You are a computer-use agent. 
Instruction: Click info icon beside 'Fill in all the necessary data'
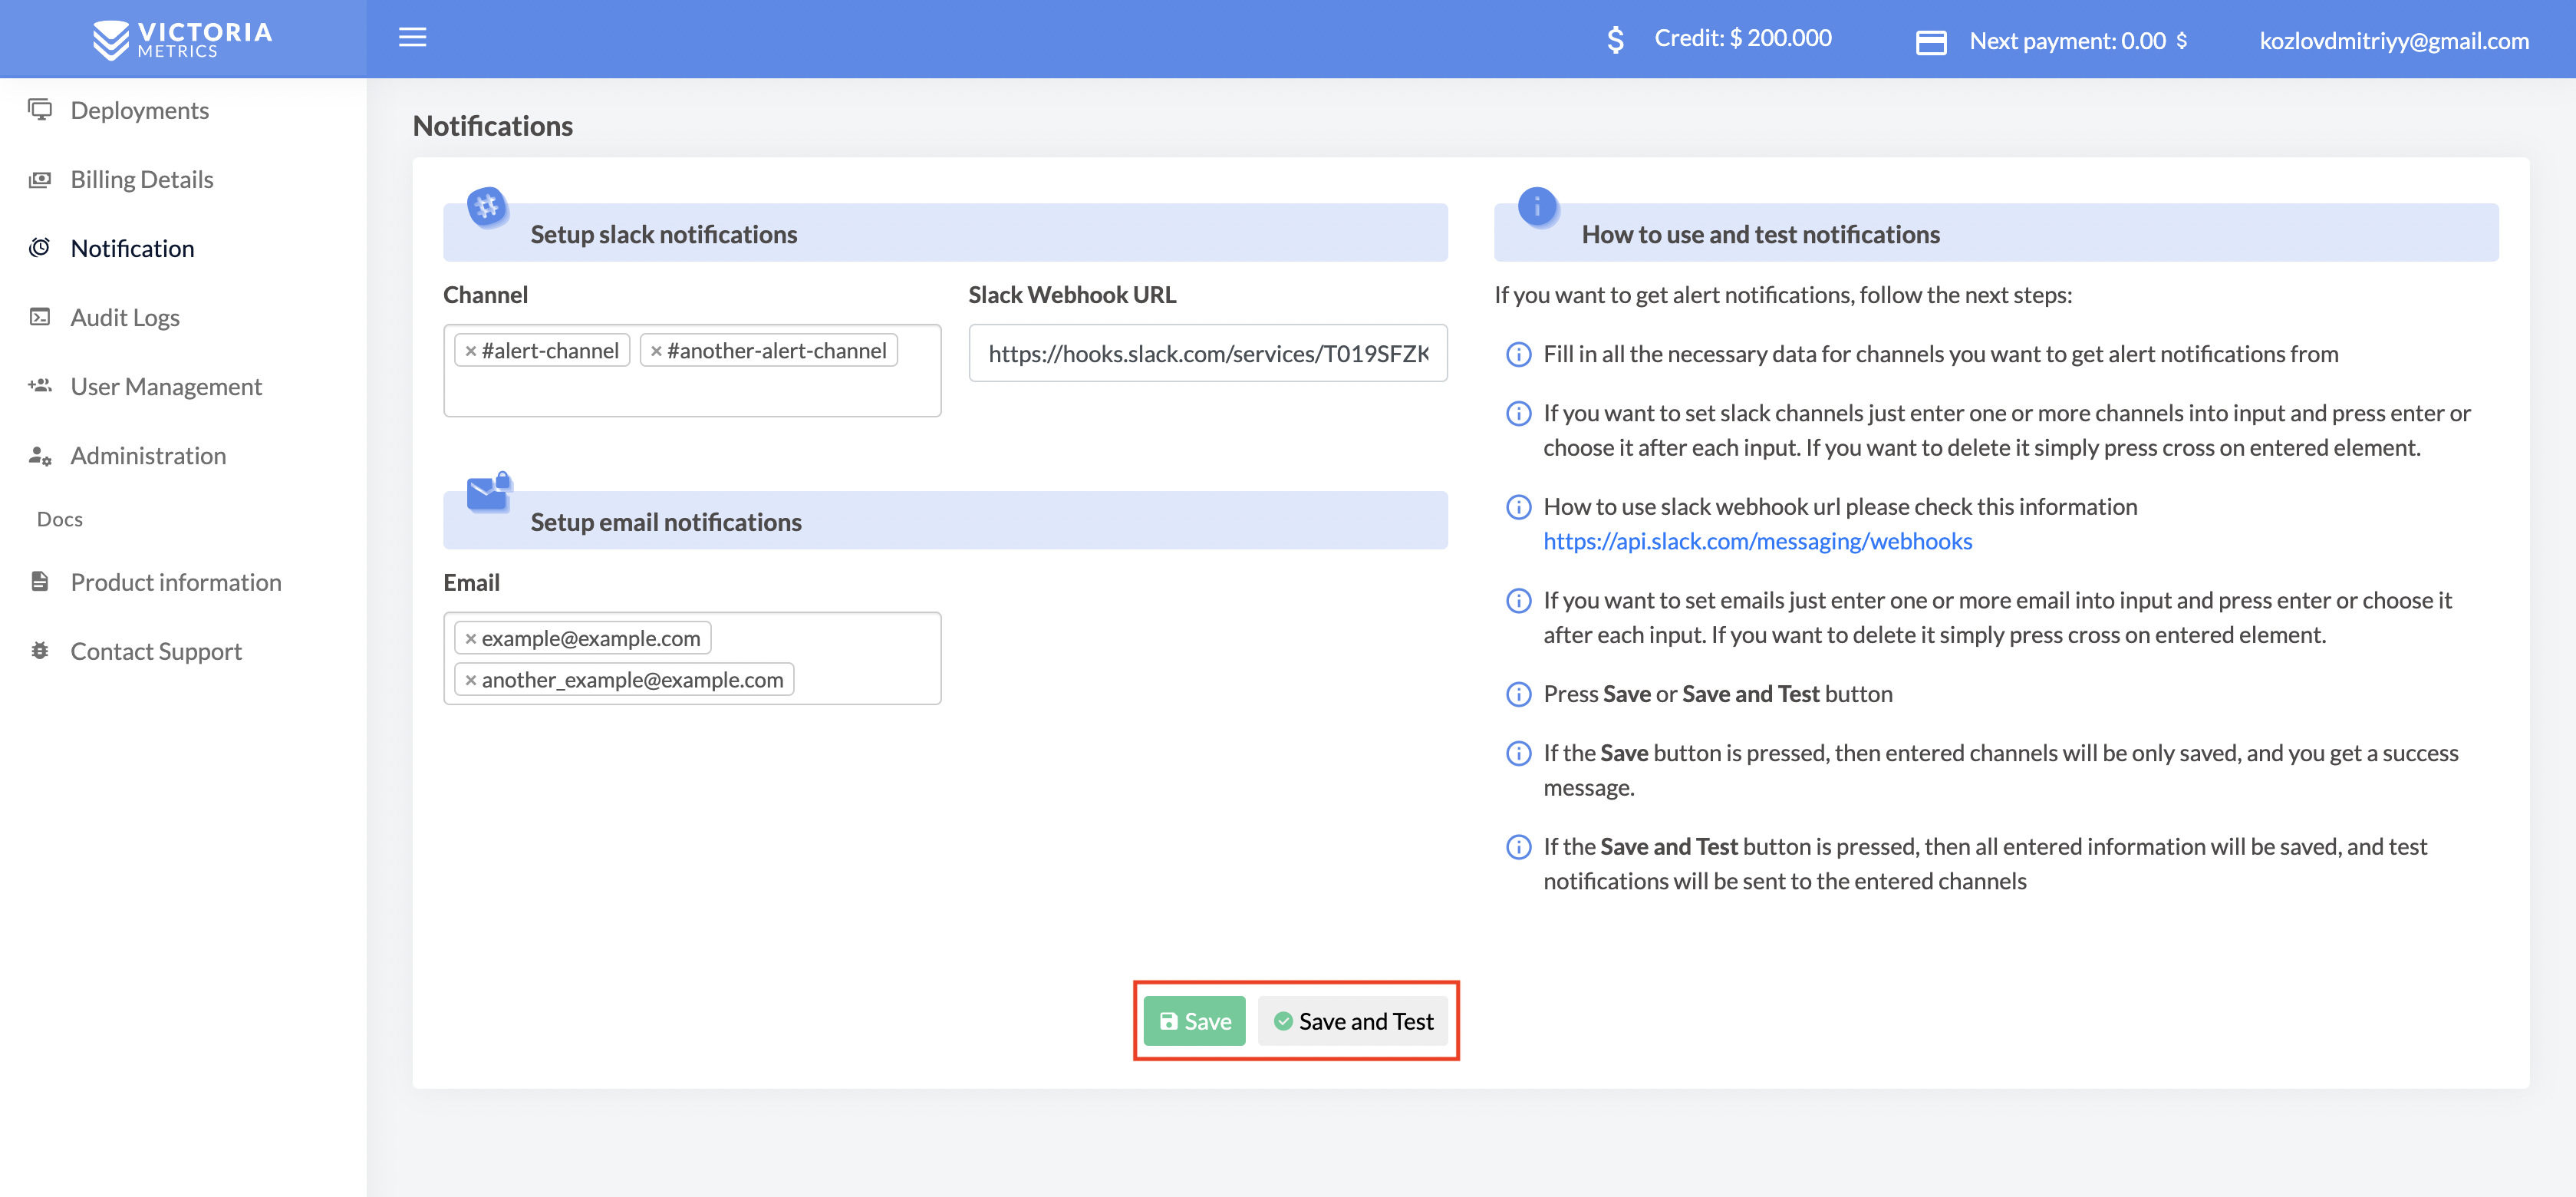[x=1518, y=354]
